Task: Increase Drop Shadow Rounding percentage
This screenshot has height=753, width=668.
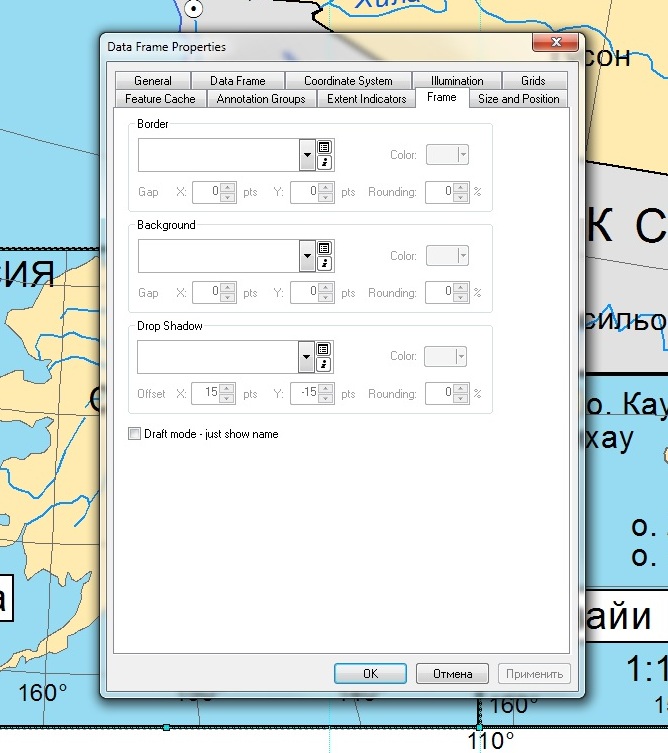Action: click(461, 389)
